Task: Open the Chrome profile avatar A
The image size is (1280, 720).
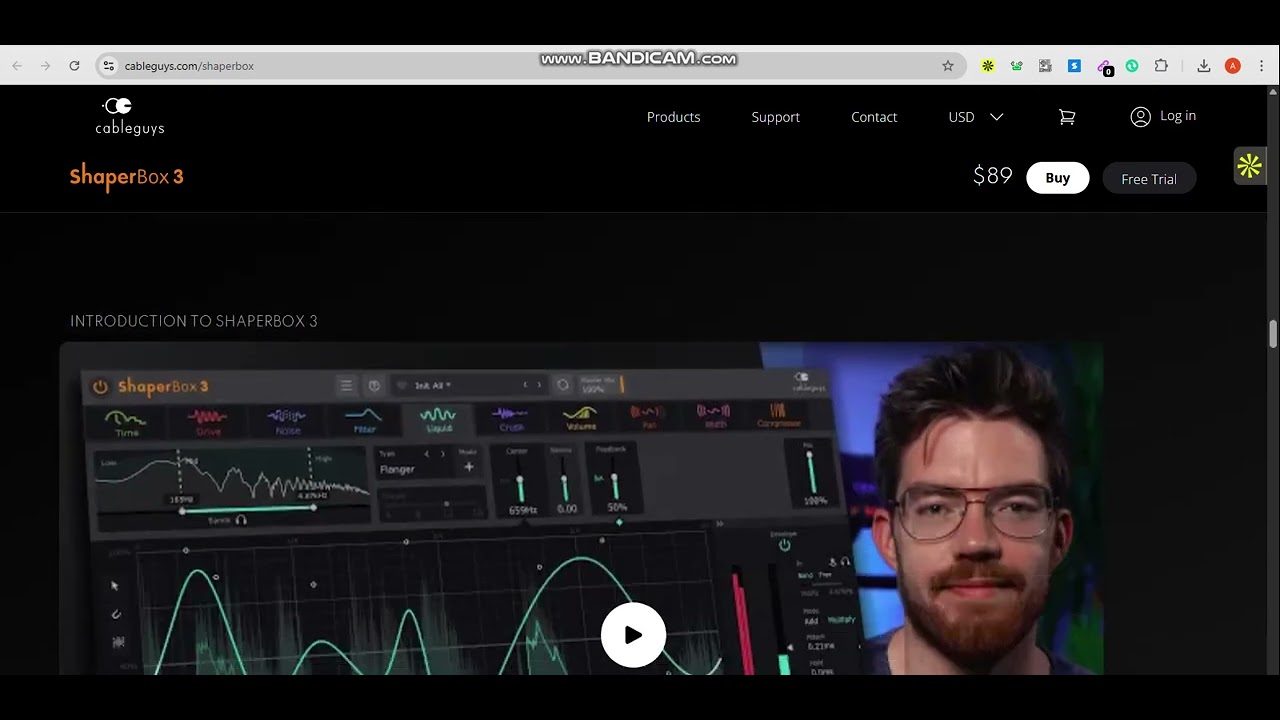Action: pos(1233,66)
